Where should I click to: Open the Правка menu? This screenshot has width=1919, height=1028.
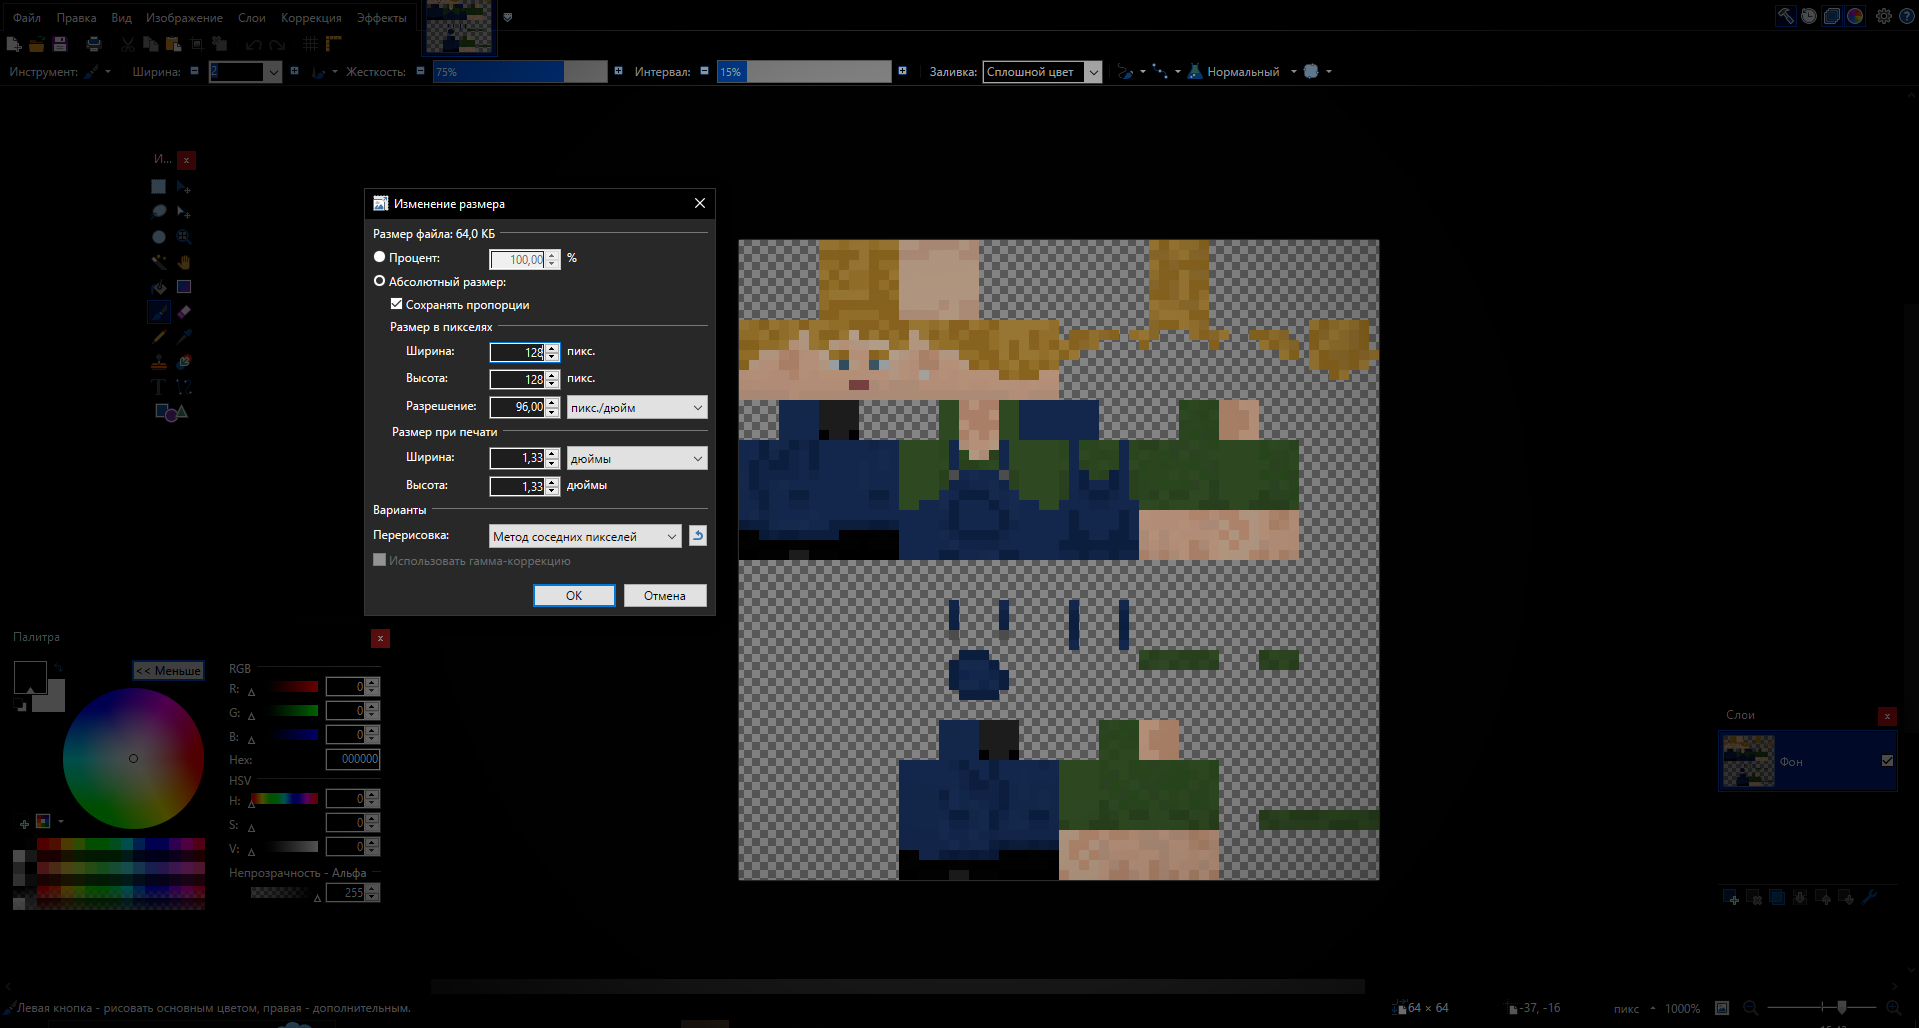(x=76, y=18)
